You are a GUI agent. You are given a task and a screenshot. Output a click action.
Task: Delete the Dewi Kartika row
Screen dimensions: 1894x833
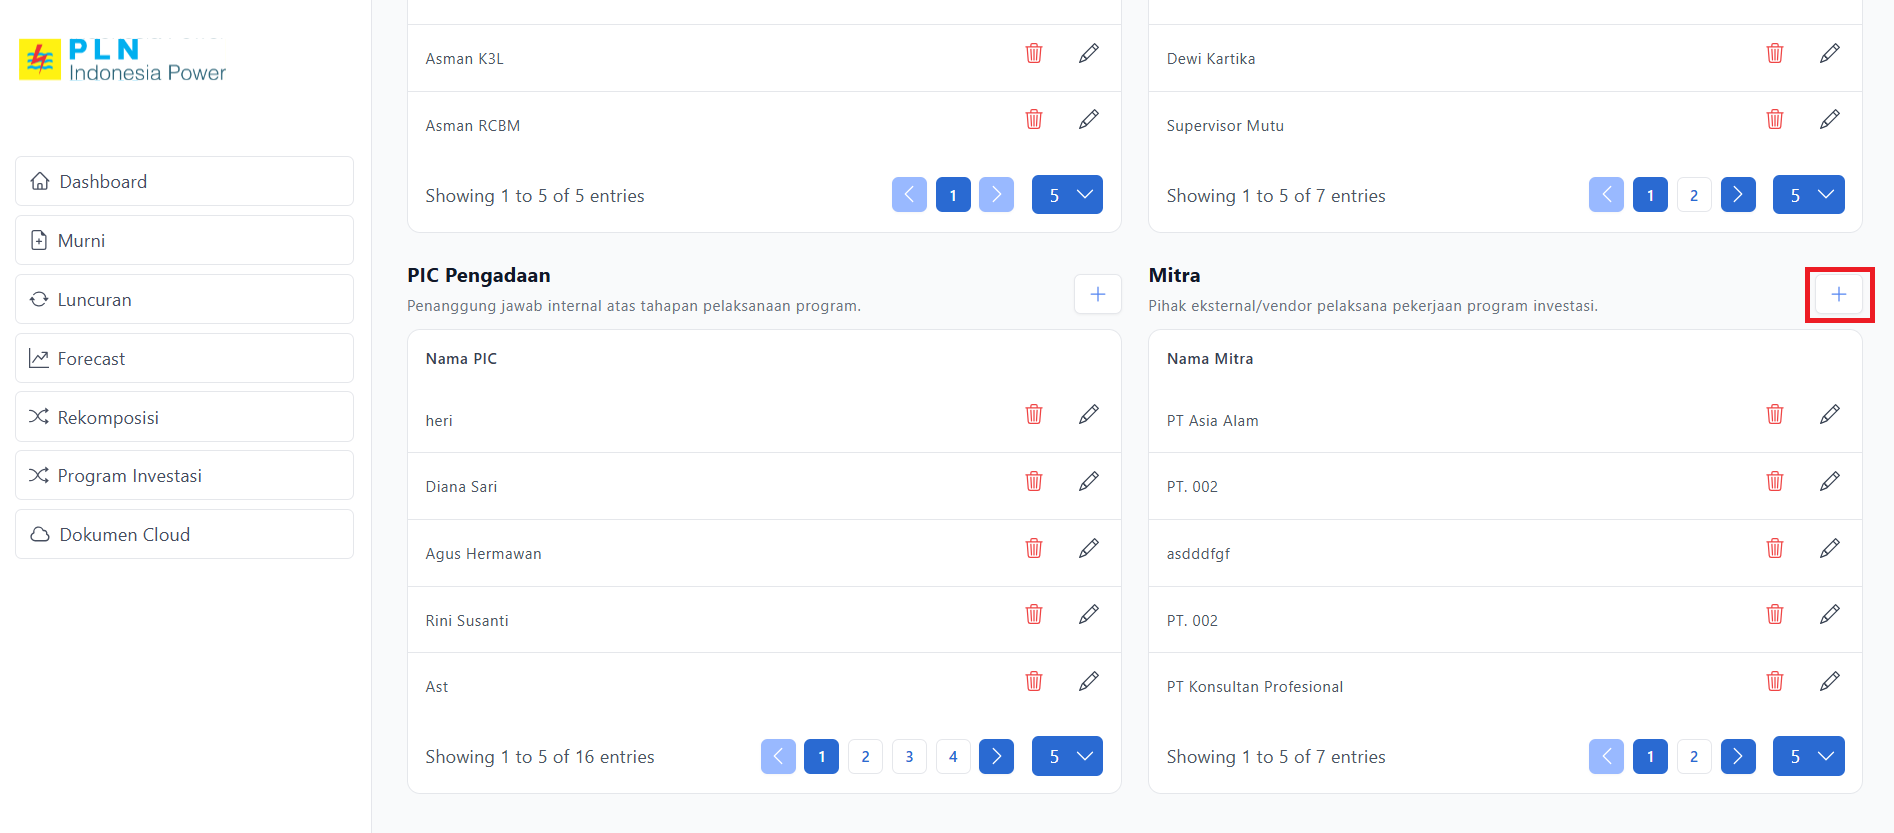click(x=1774, y=53)
